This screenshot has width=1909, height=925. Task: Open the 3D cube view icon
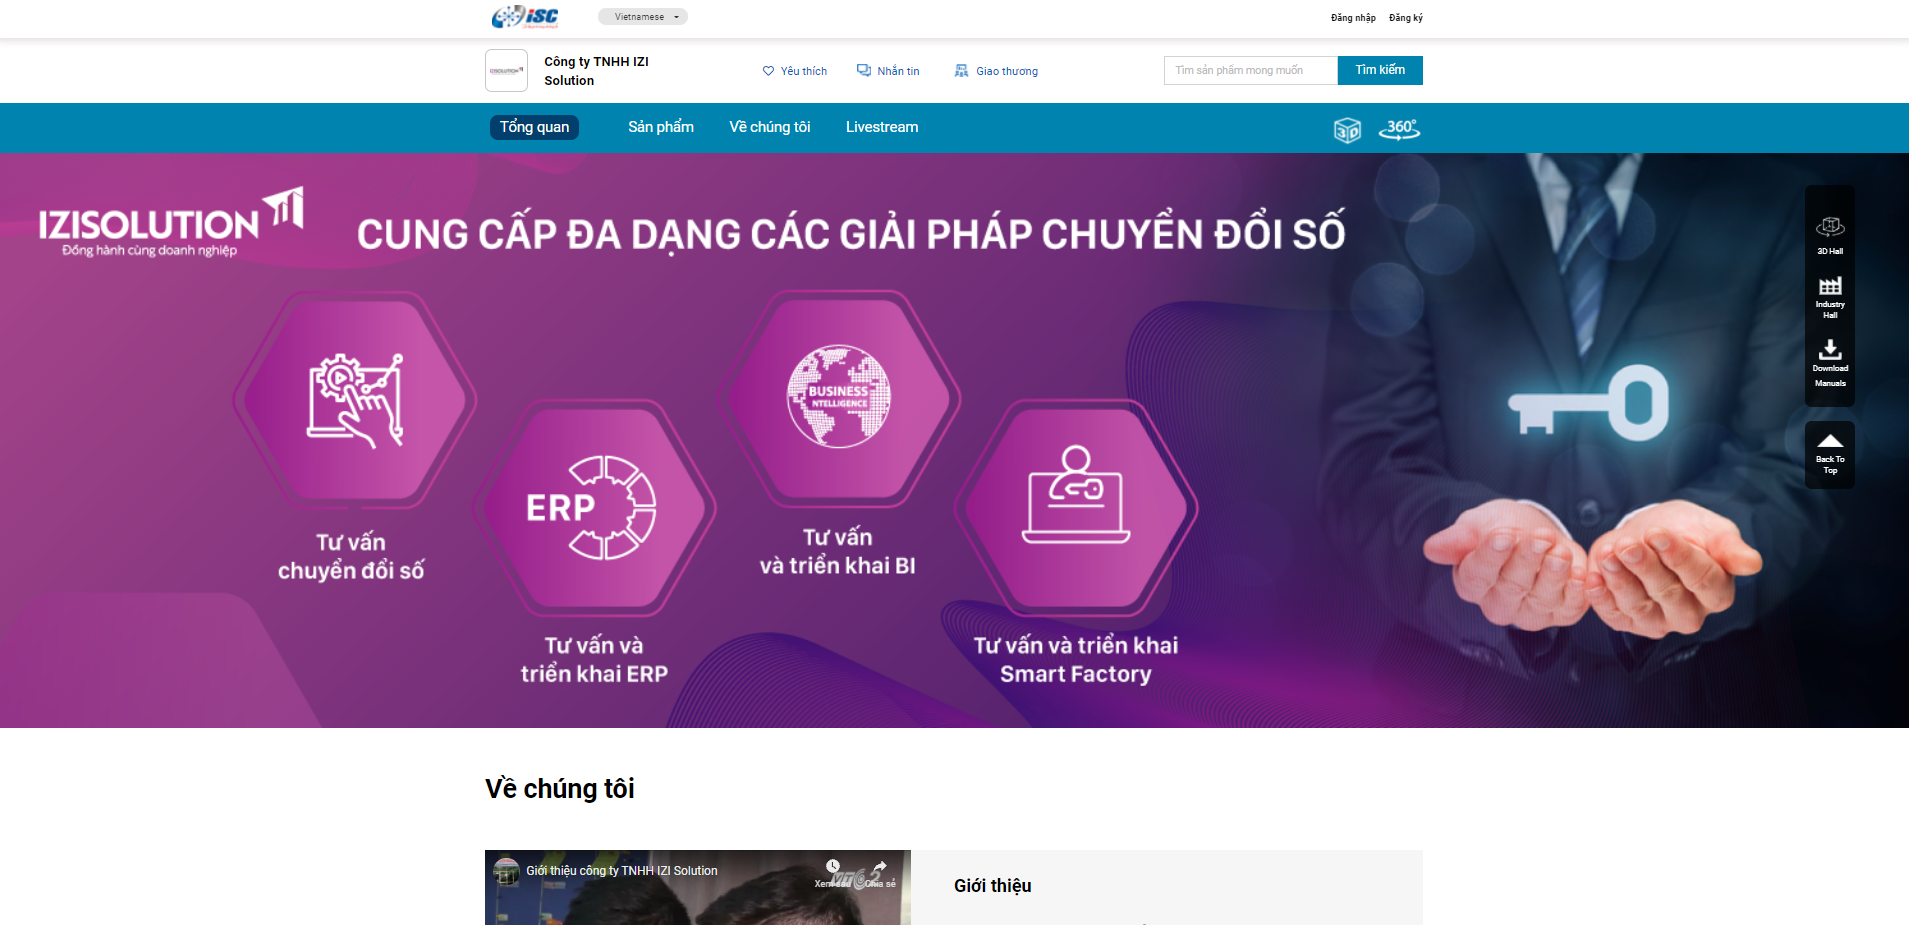1347,130
